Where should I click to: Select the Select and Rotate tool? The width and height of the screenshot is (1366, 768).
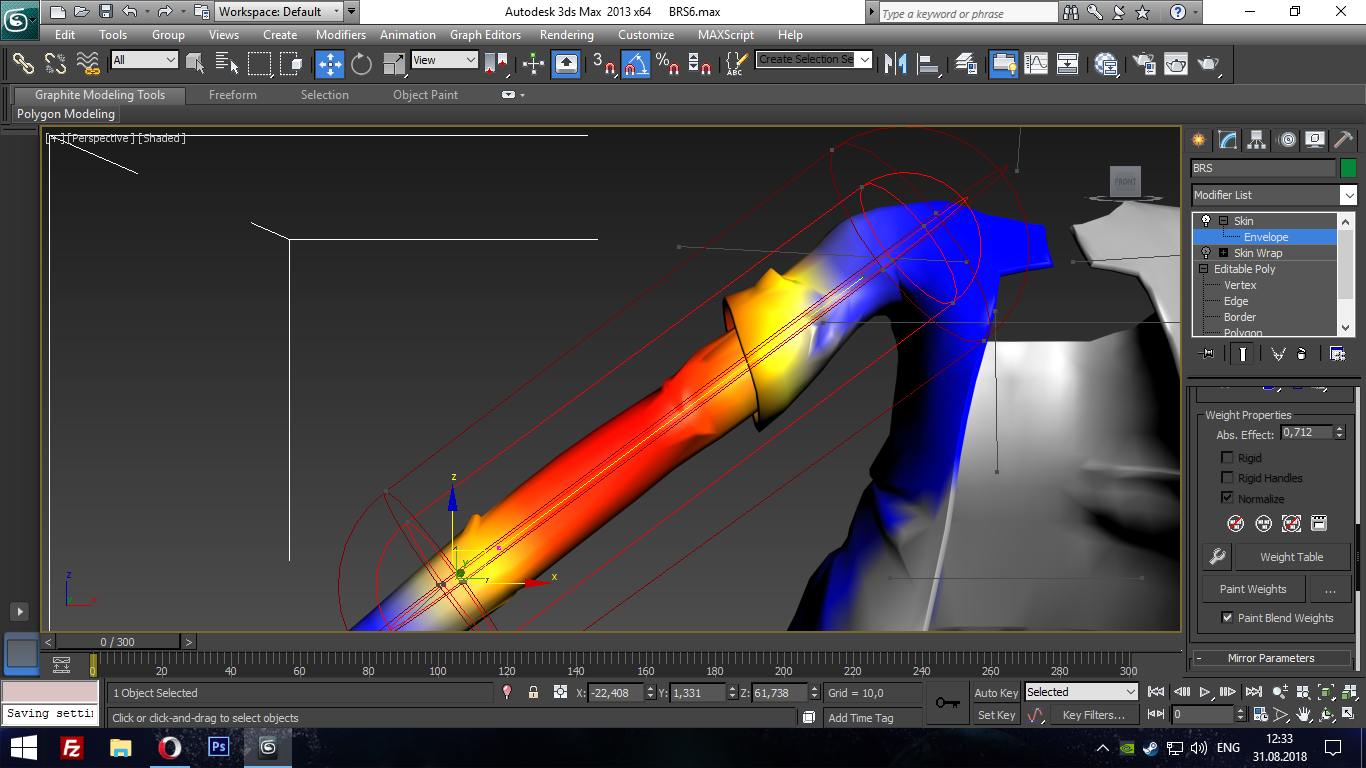pyautogui.click(x=361, y=64)
